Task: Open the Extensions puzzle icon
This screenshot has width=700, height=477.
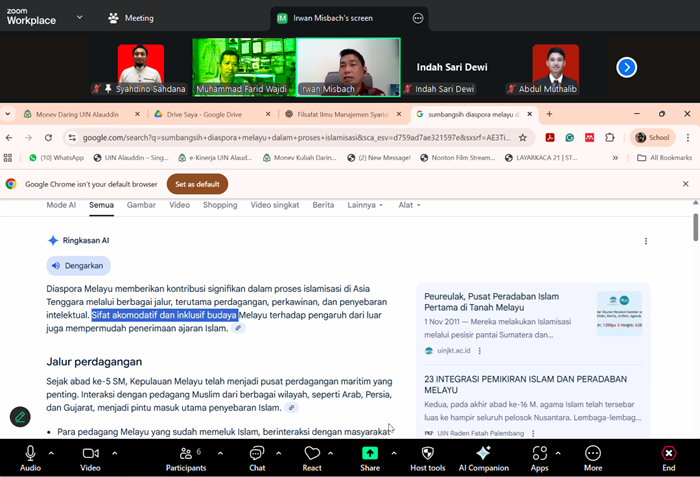Action: (x=610, y=138)
